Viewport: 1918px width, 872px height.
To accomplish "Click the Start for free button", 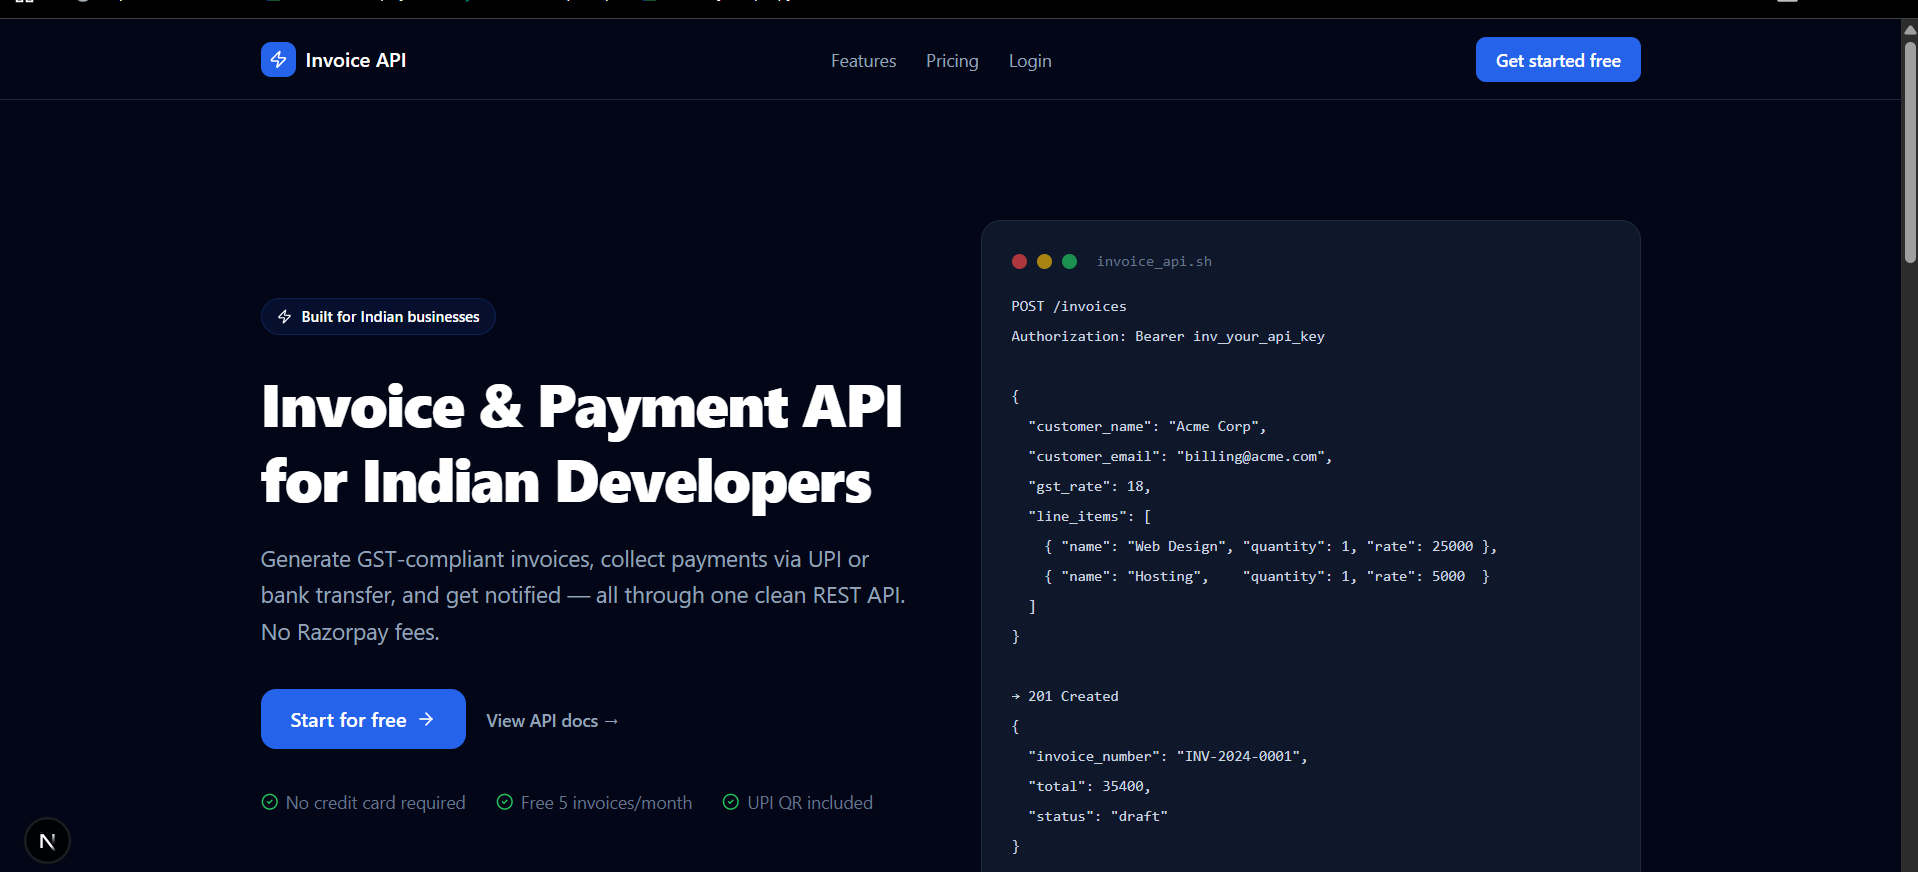I will [x=363, y=719].
